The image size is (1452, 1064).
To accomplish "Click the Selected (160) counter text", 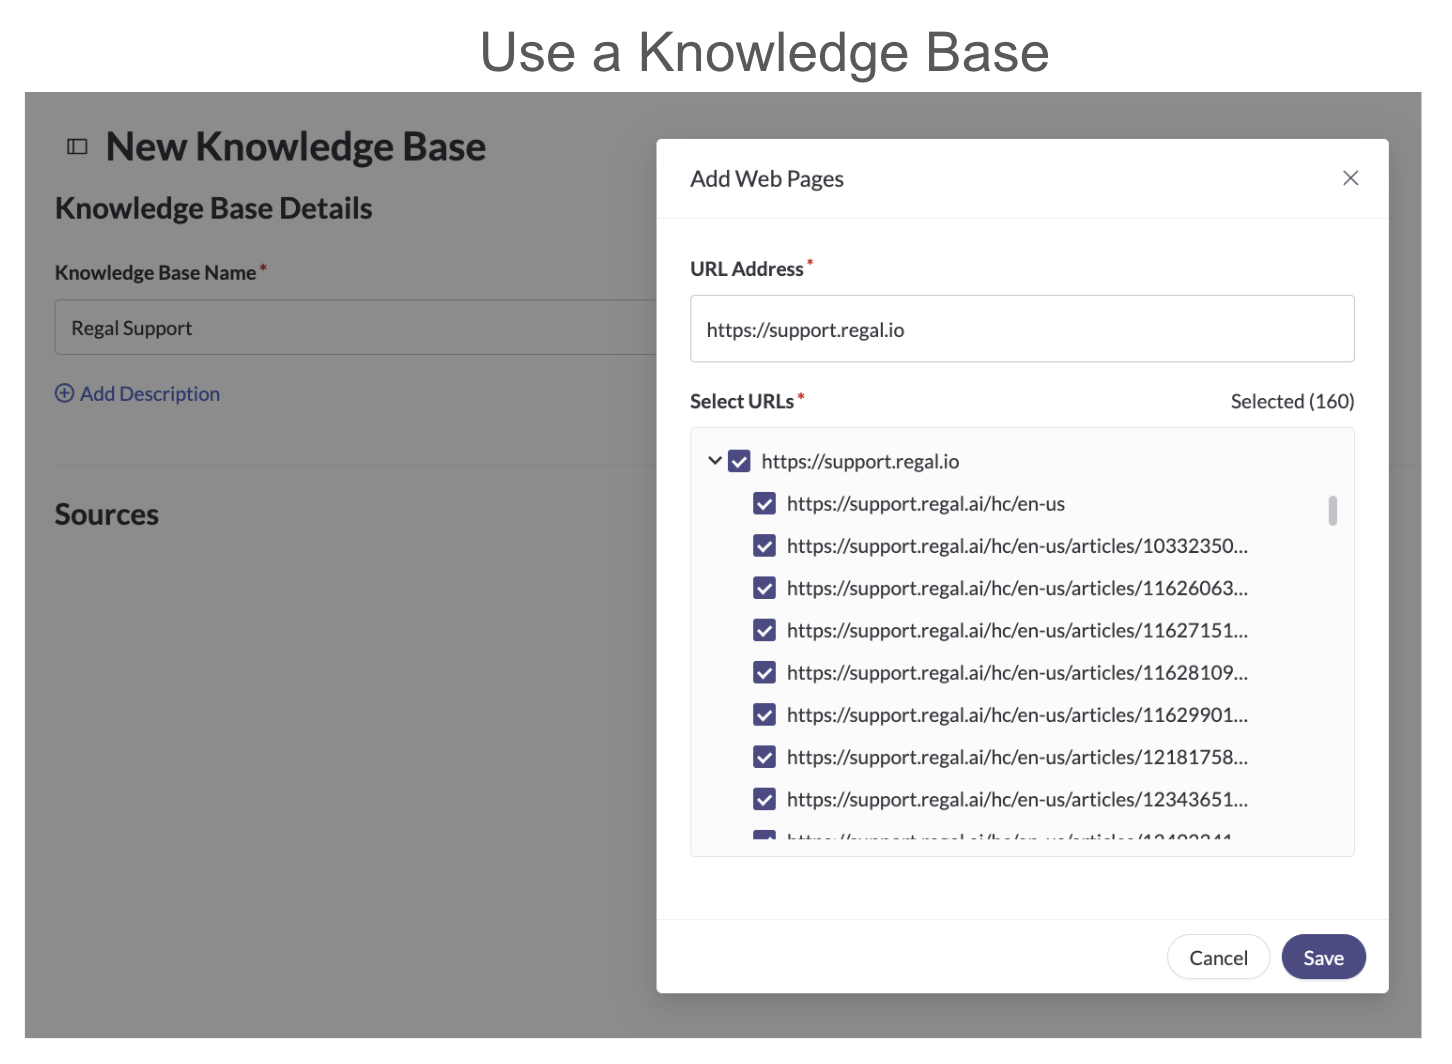I will tap(1292, 401).
